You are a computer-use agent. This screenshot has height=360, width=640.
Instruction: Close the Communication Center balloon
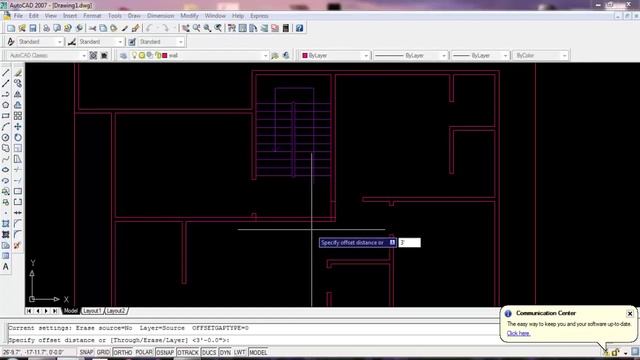pos(630,313)
